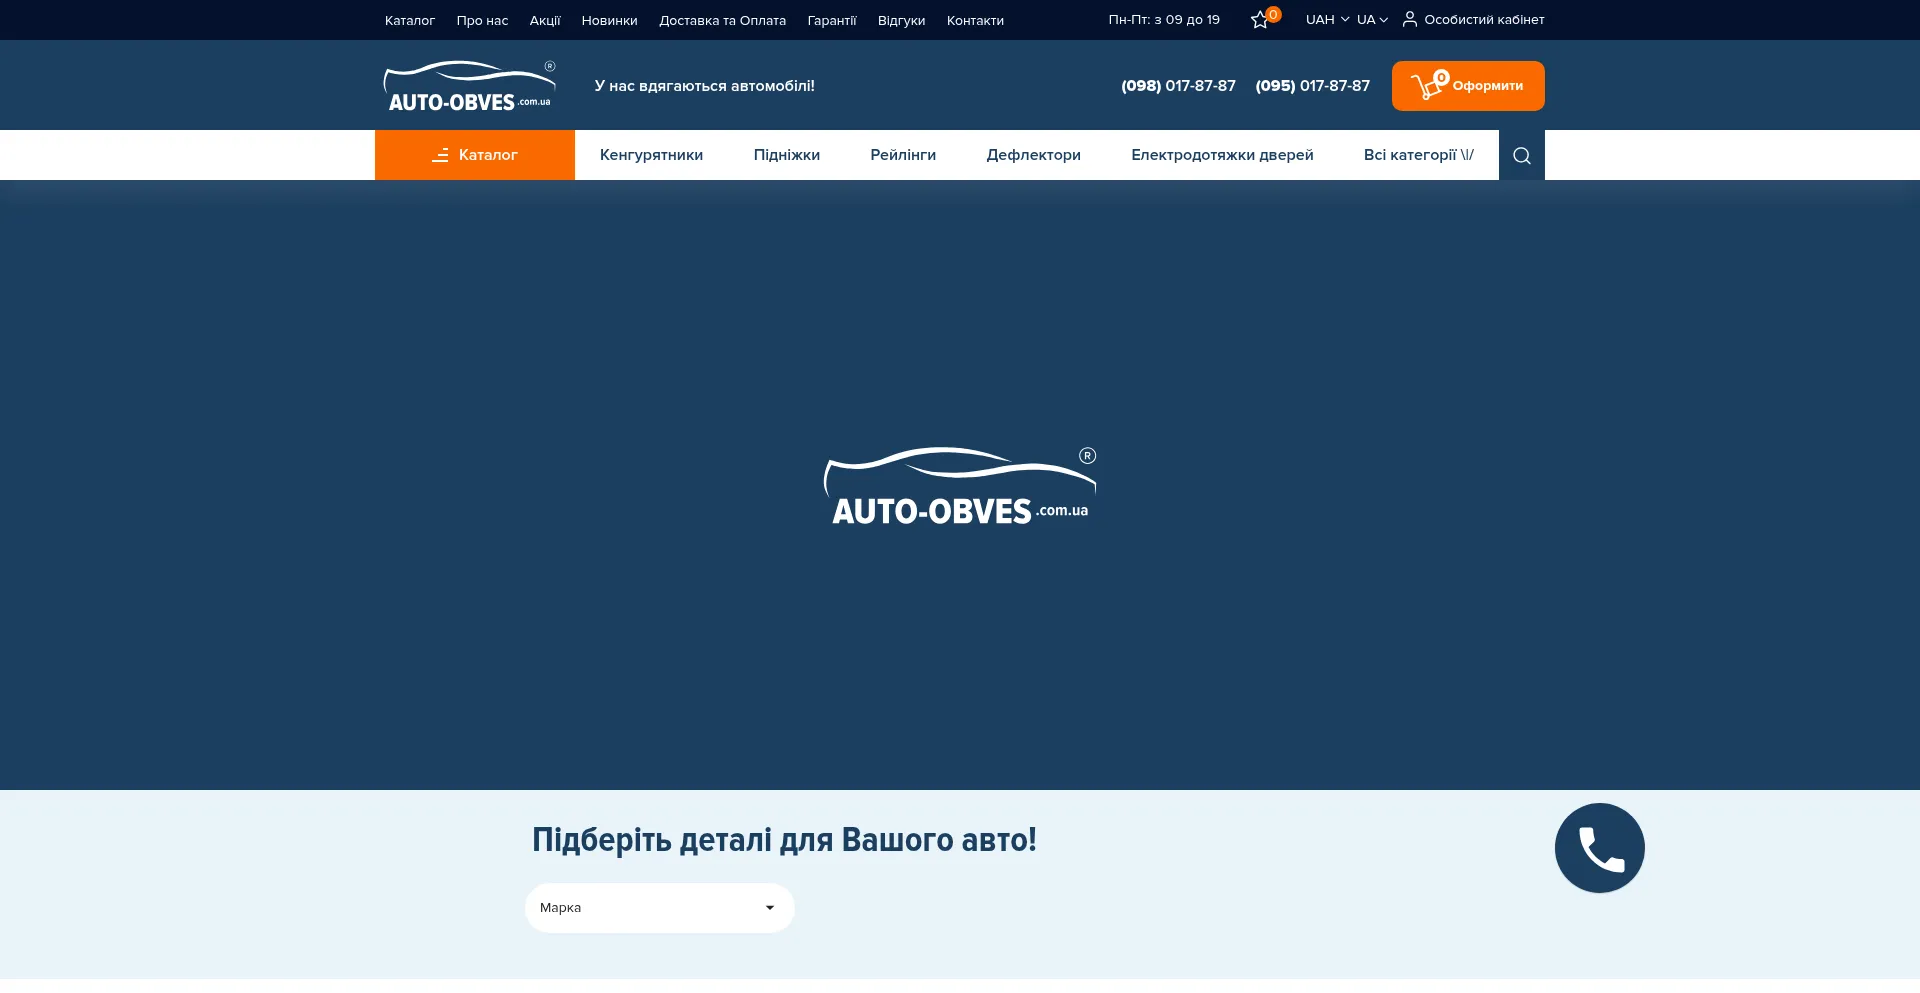Click the AUTO-OBVES header logo
The width and height of the screenshot is (1920, 993).
click(469, 86)
